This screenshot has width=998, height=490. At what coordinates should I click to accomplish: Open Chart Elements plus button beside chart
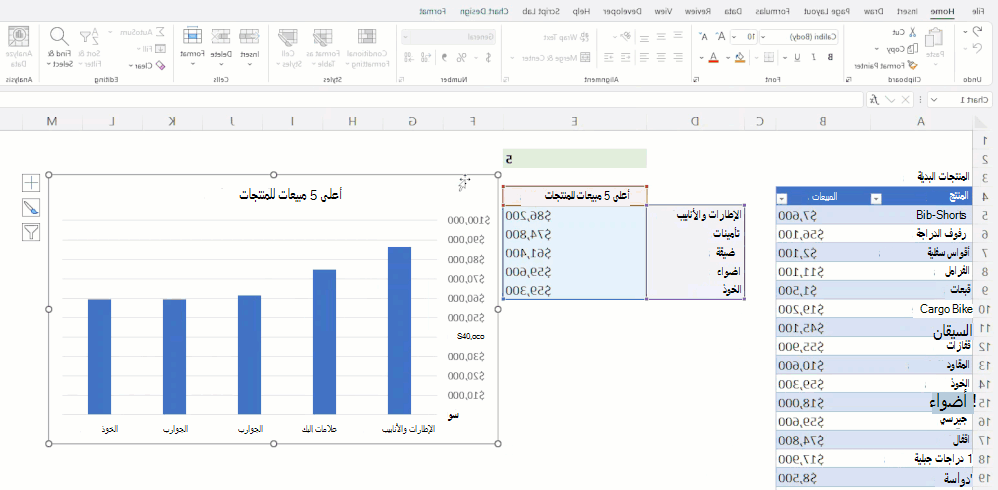coord(31,183)
